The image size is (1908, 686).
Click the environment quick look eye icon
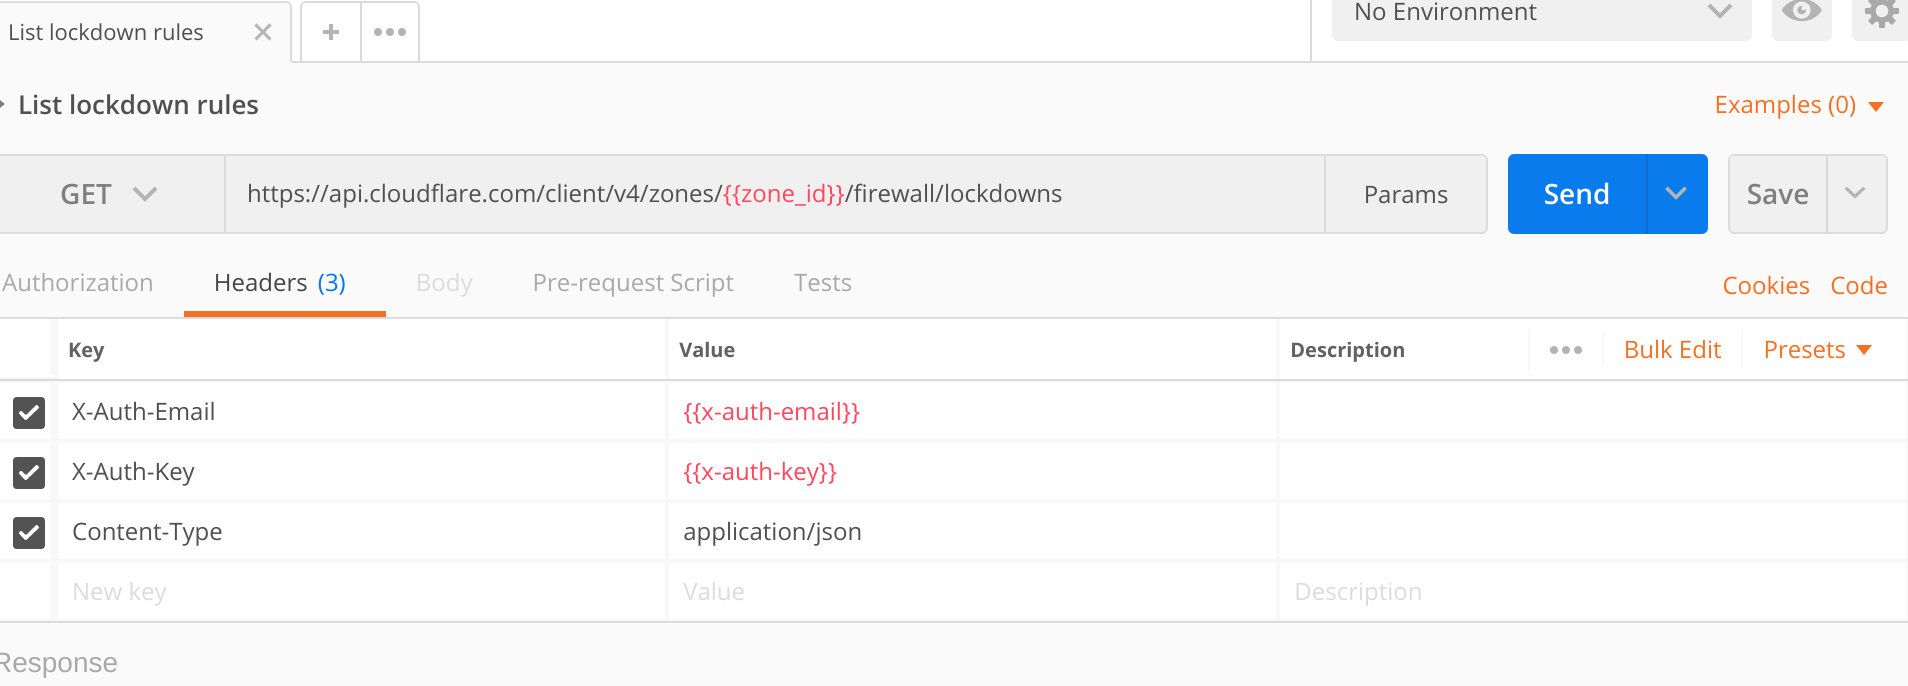[1801, 14]
